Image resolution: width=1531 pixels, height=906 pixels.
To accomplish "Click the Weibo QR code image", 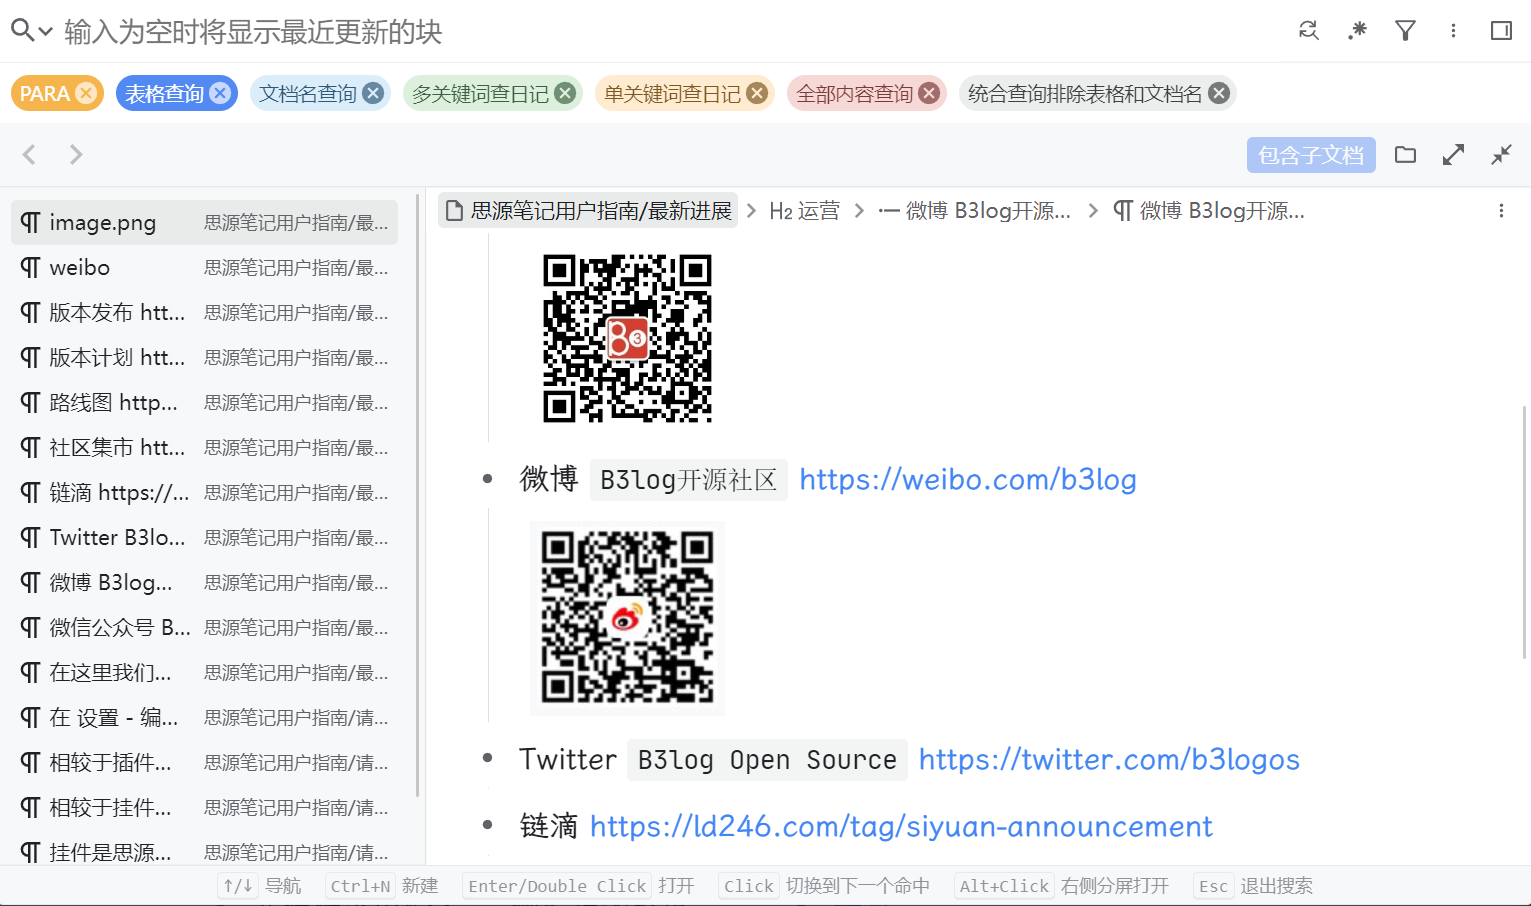I will [x=627, y=617].
